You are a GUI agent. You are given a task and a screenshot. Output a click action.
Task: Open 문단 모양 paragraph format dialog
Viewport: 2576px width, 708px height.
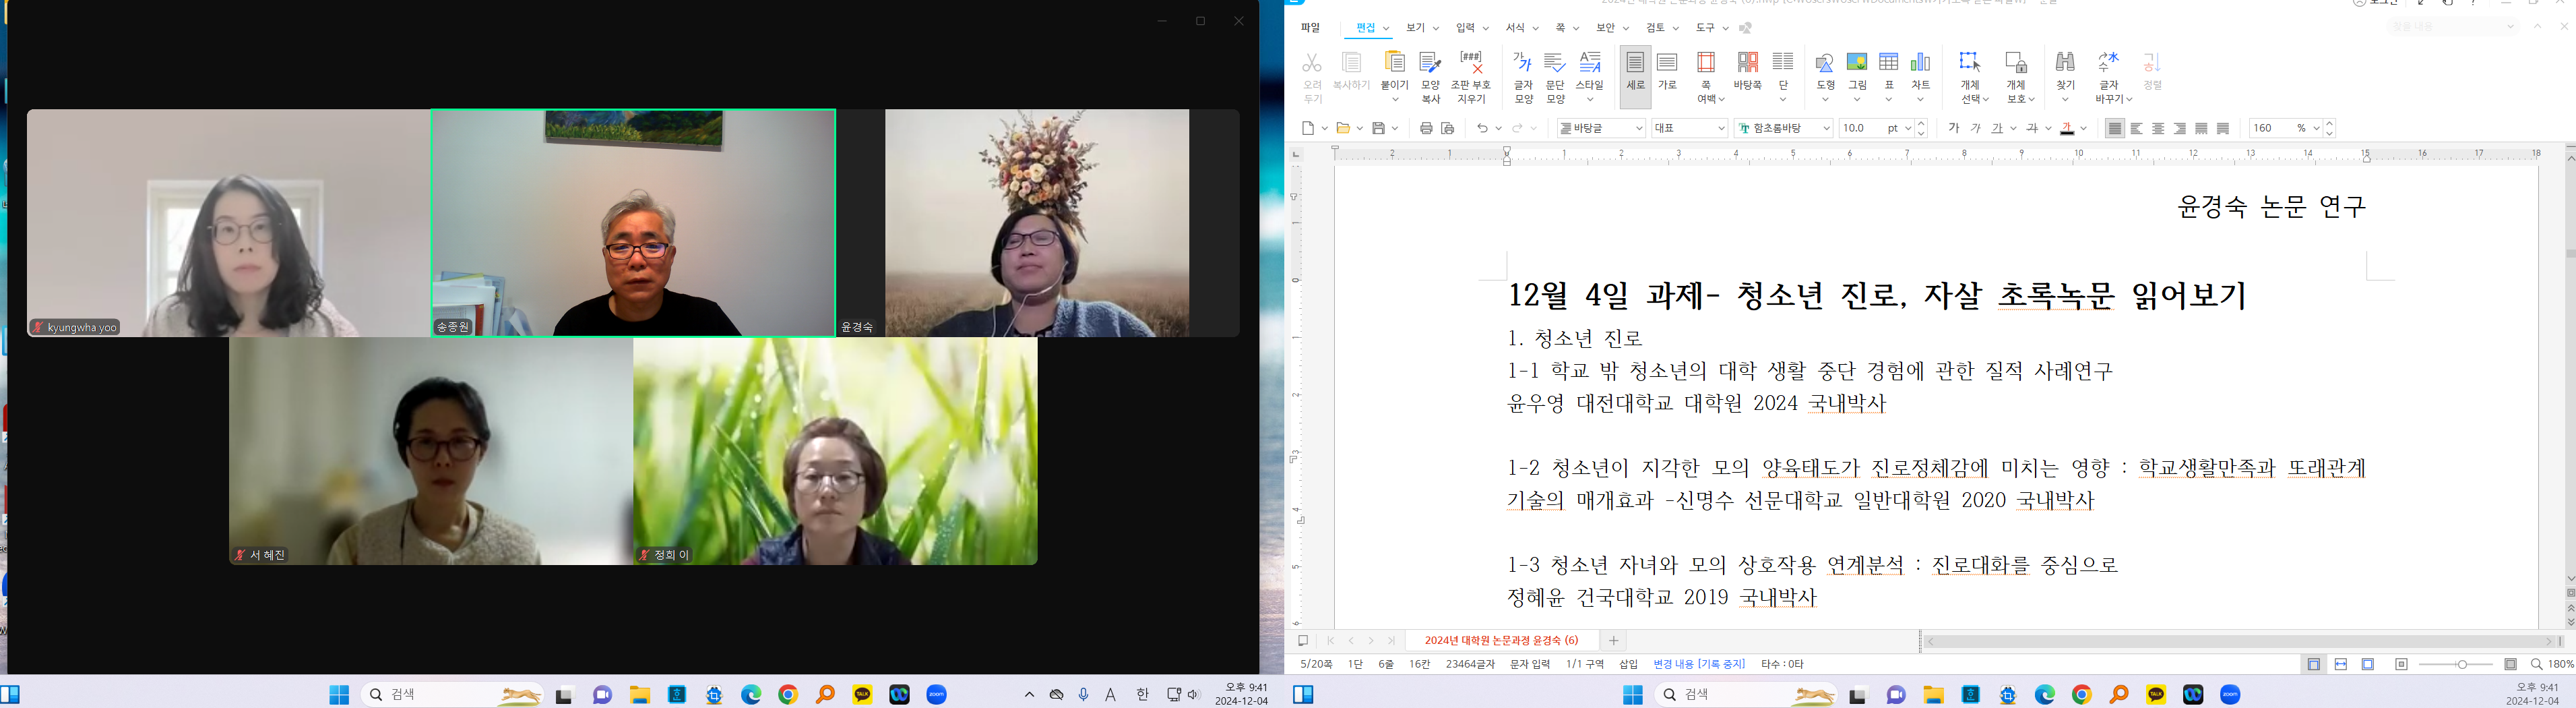pyautogui.click(x=1555, y=77)
